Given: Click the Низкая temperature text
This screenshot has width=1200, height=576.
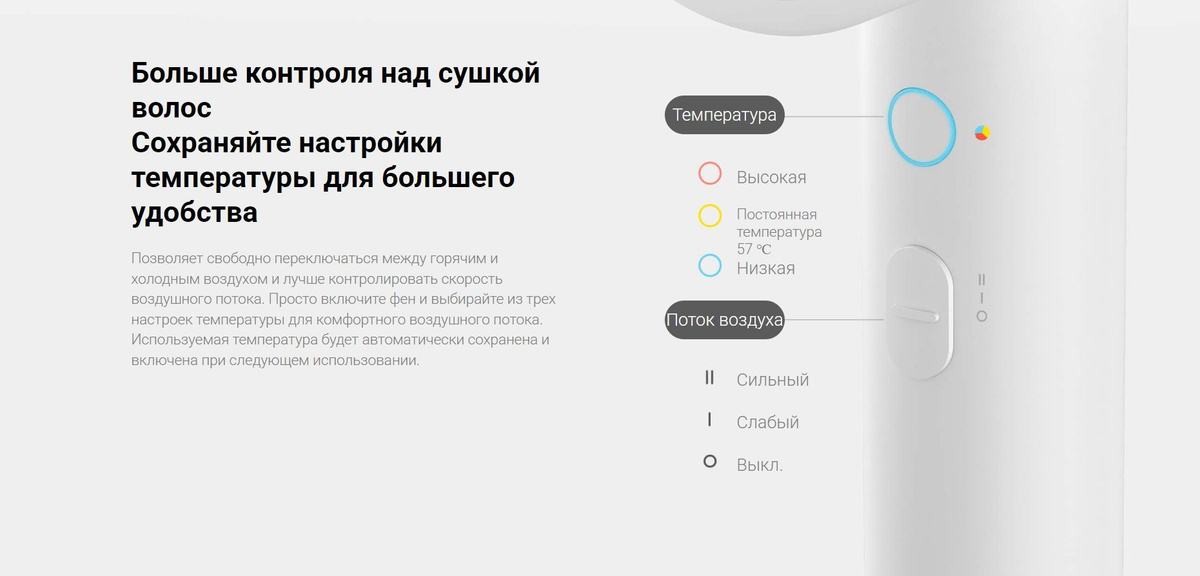Looking at the screenshot, I should coord(766,268).
